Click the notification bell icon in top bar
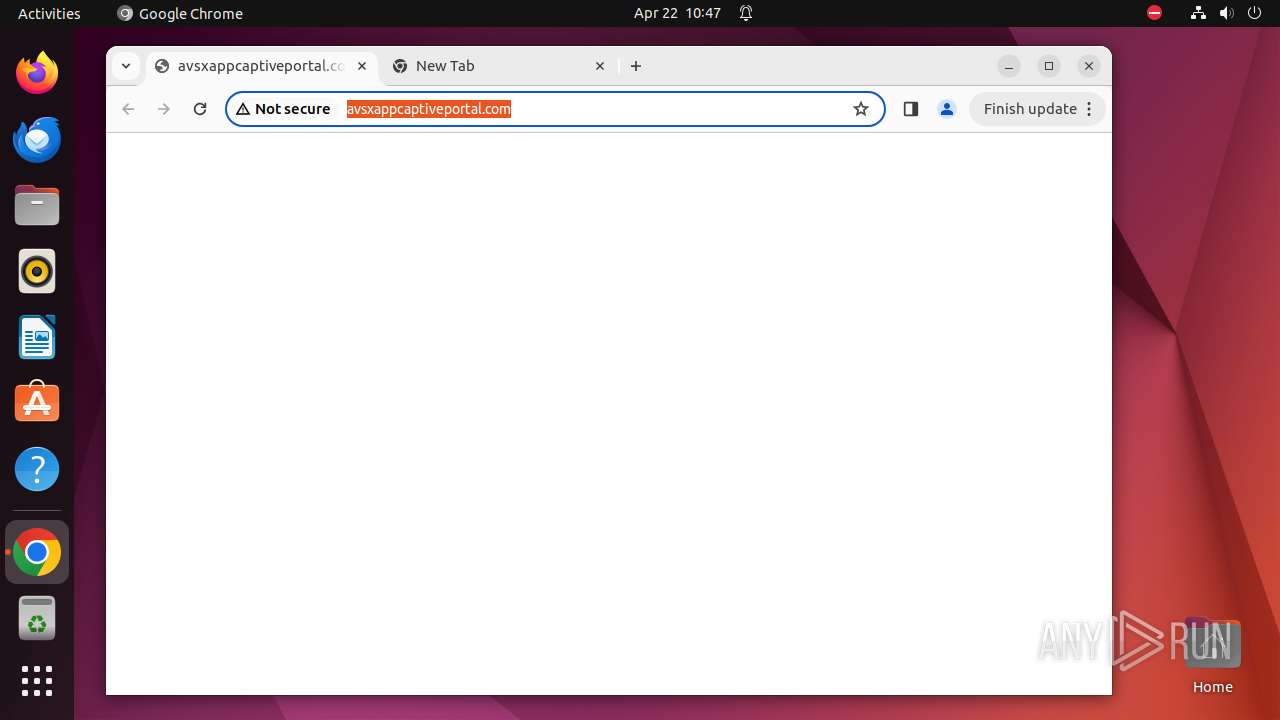Viewport: 1280px width, 720px height. [x=746, y=13]
